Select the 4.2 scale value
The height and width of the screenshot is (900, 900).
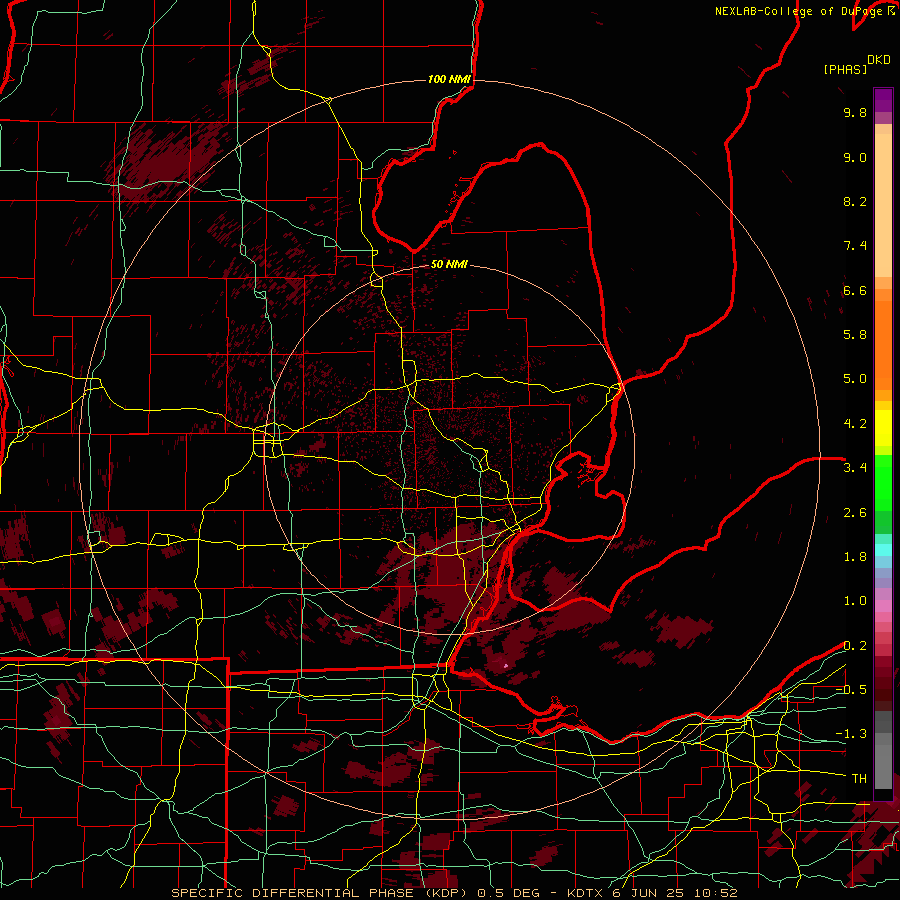(x=855, y=424)
